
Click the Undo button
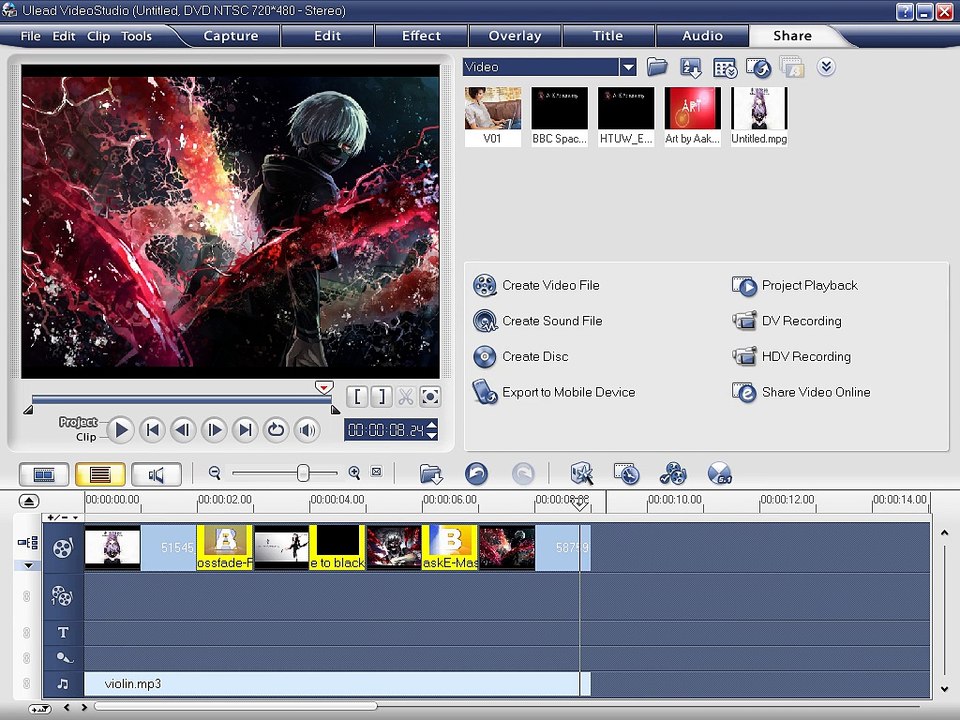coord(476,473)
